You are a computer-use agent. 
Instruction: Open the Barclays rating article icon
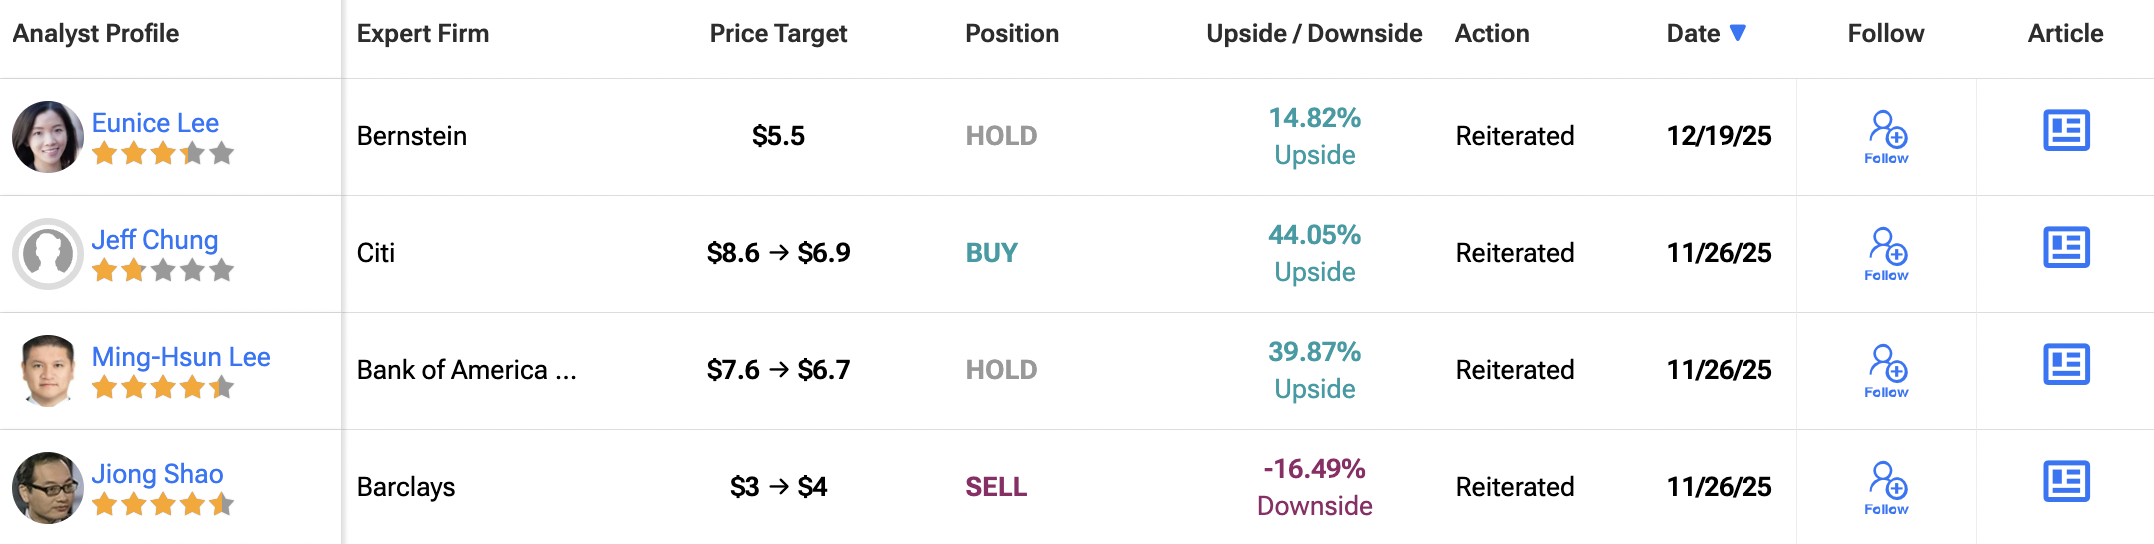pos(2066,482)
